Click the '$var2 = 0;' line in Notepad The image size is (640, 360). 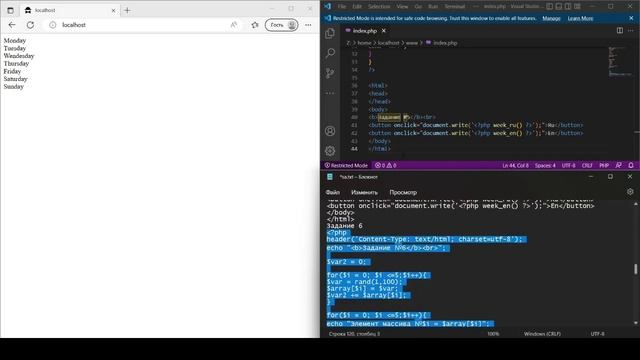coord(348,262)
